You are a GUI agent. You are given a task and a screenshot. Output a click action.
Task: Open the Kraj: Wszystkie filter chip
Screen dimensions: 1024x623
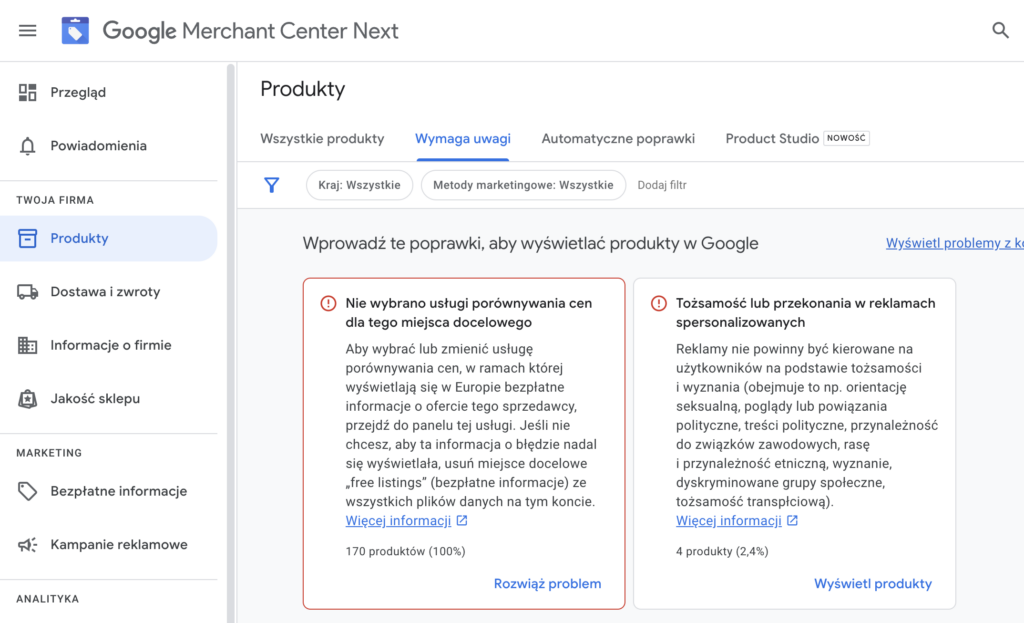(359, 185)
